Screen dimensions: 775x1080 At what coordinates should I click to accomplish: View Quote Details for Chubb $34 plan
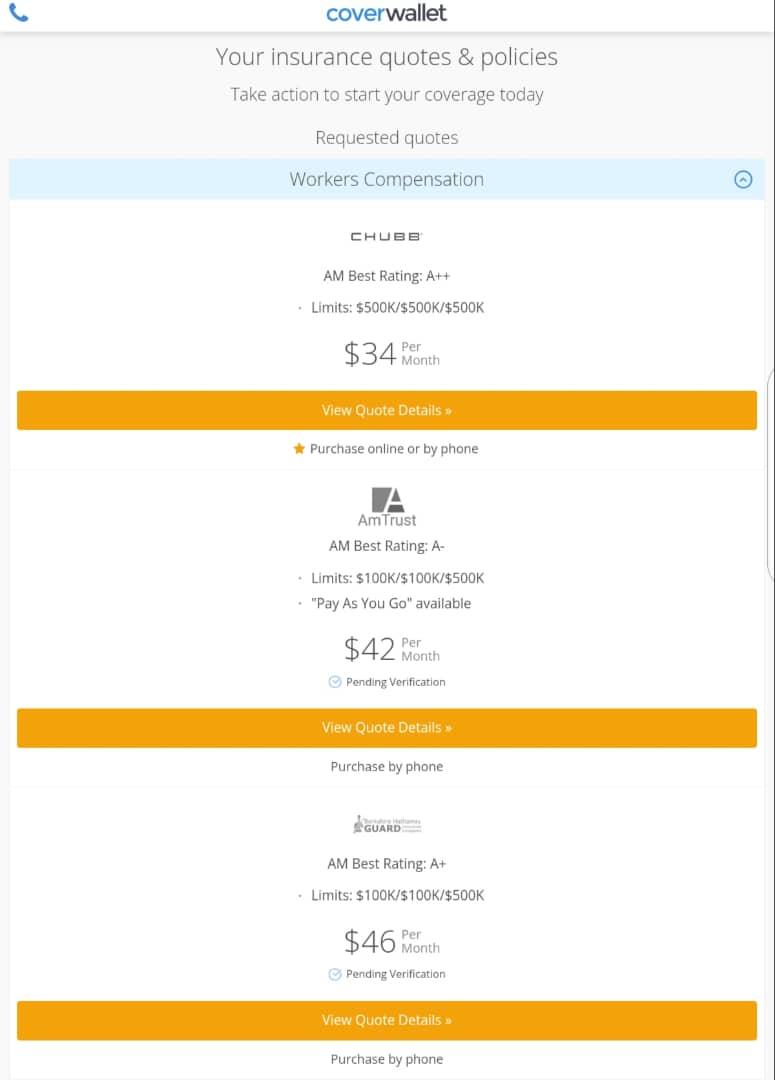pyautogui.click(x=386, y=410)
